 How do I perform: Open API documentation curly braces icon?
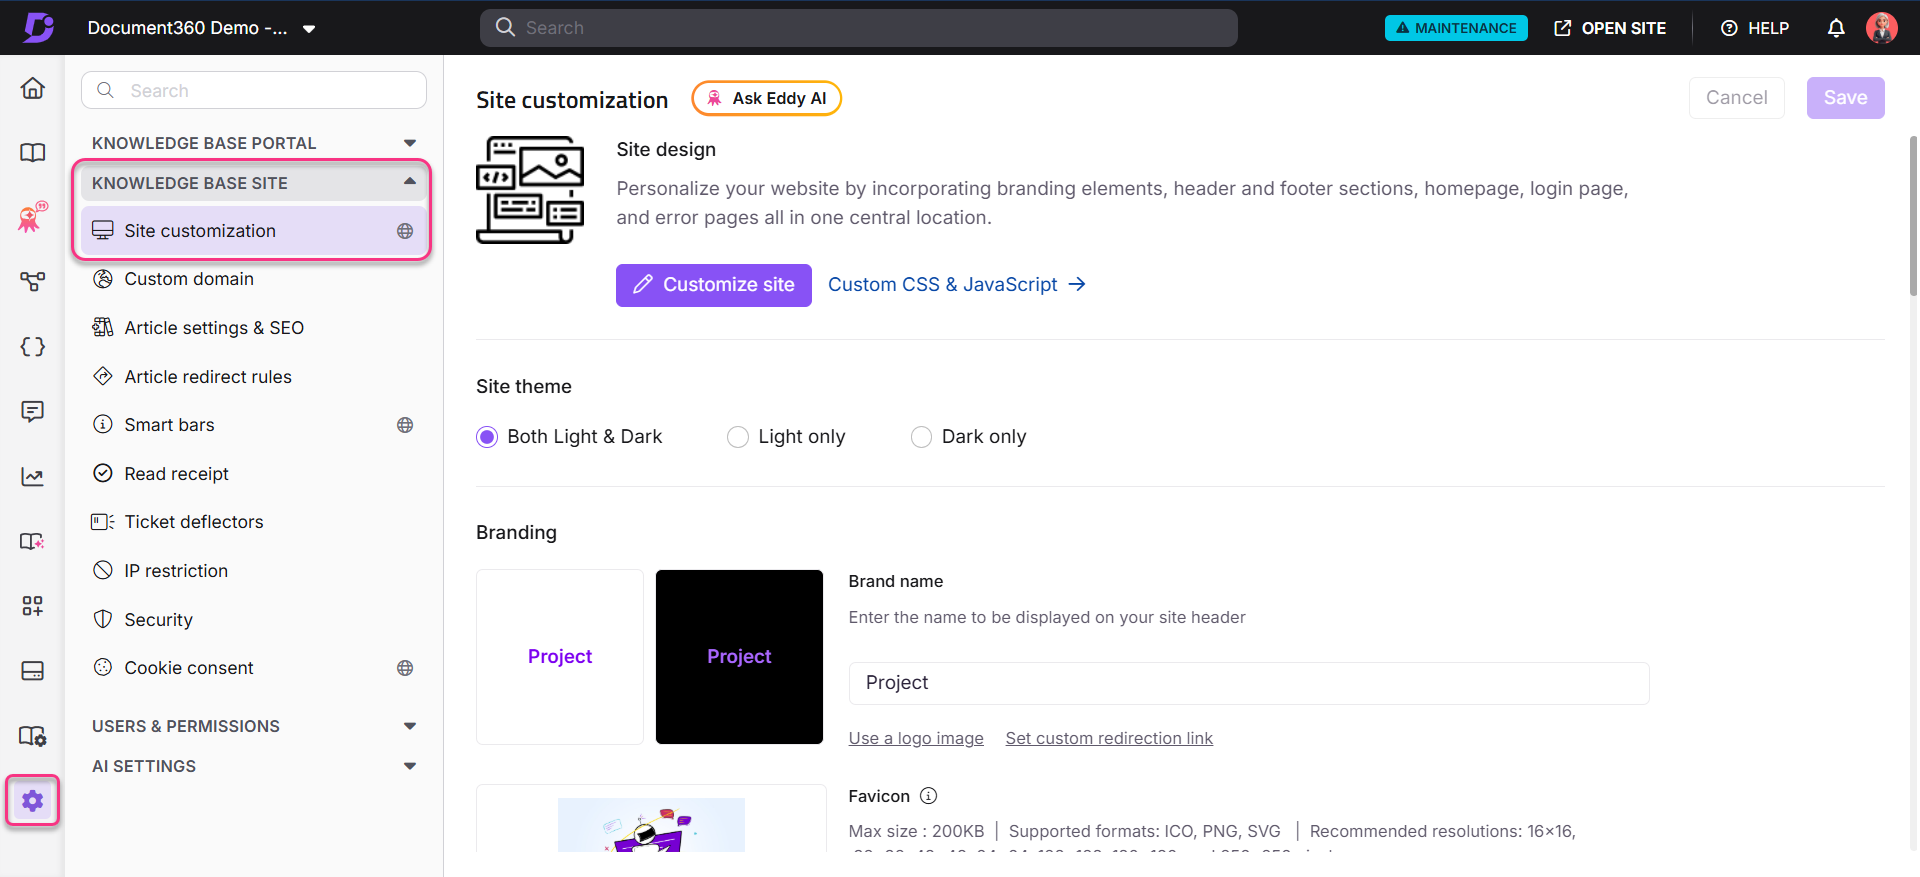pos(33,347)
